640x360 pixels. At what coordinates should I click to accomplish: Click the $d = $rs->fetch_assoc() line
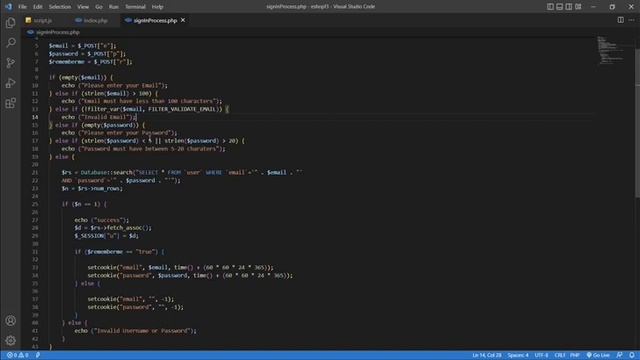coord(113,228)
